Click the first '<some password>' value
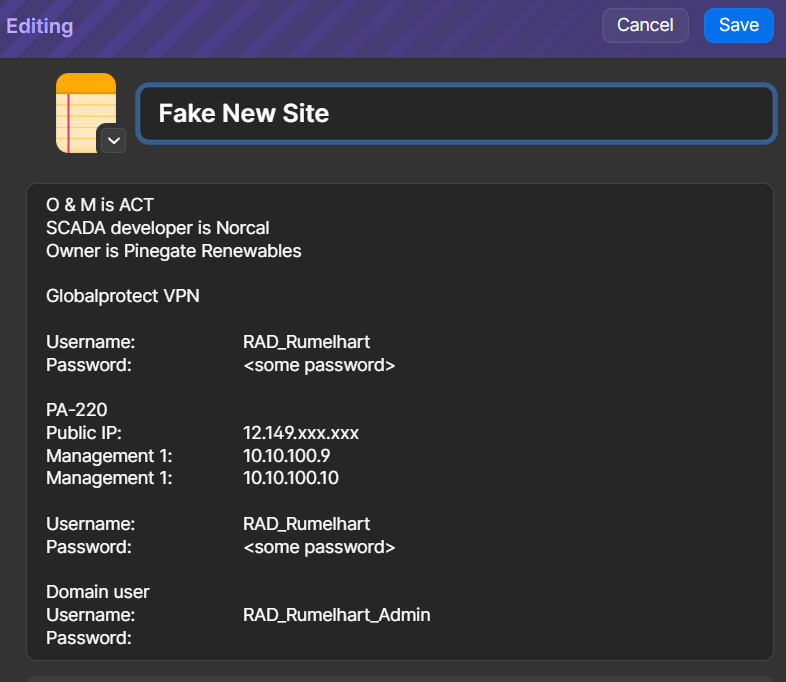This screenshot has height=682, width=786. pos(319,365)
